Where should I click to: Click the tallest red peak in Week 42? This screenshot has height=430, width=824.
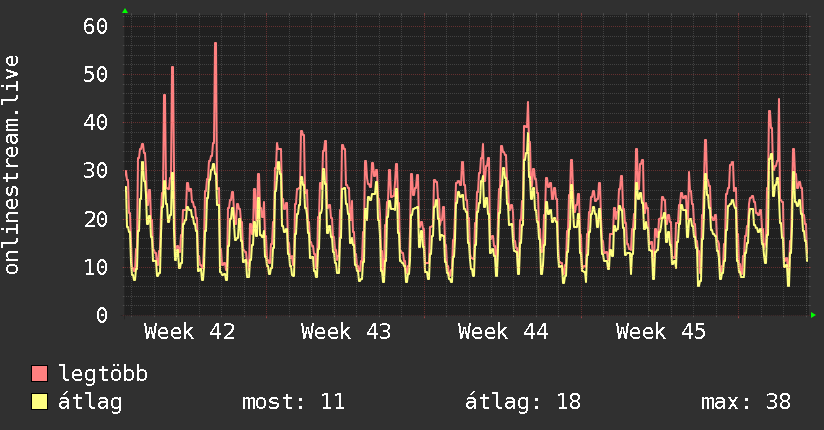215,45
